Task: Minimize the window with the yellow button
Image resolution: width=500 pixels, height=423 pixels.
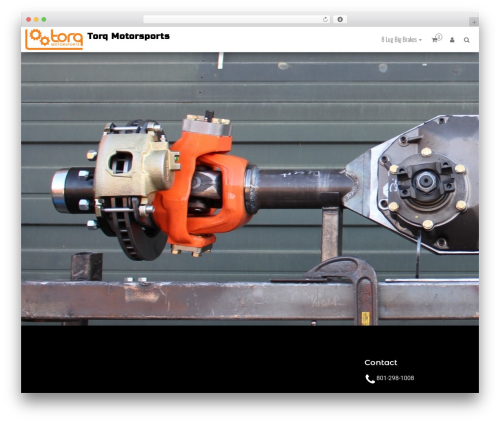Action: coord(36,20)
